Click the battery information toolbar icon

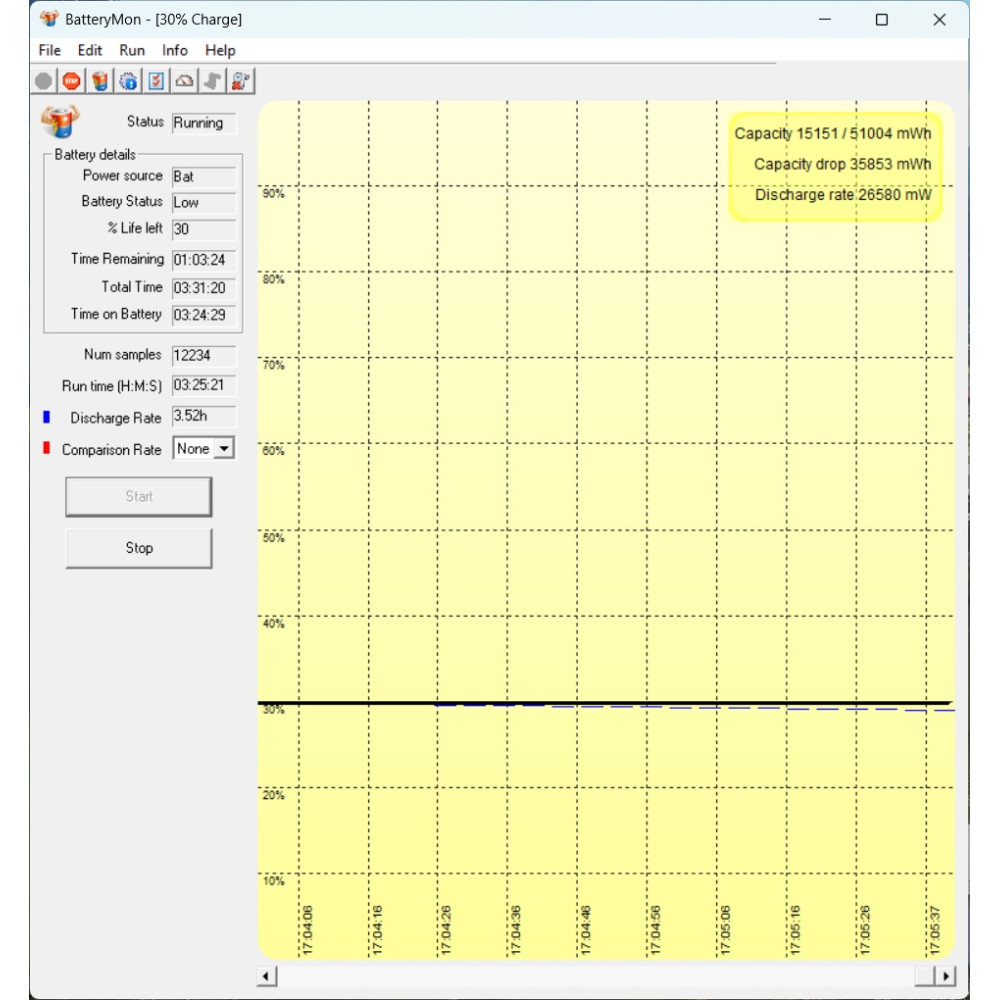(x=100, y=81)
